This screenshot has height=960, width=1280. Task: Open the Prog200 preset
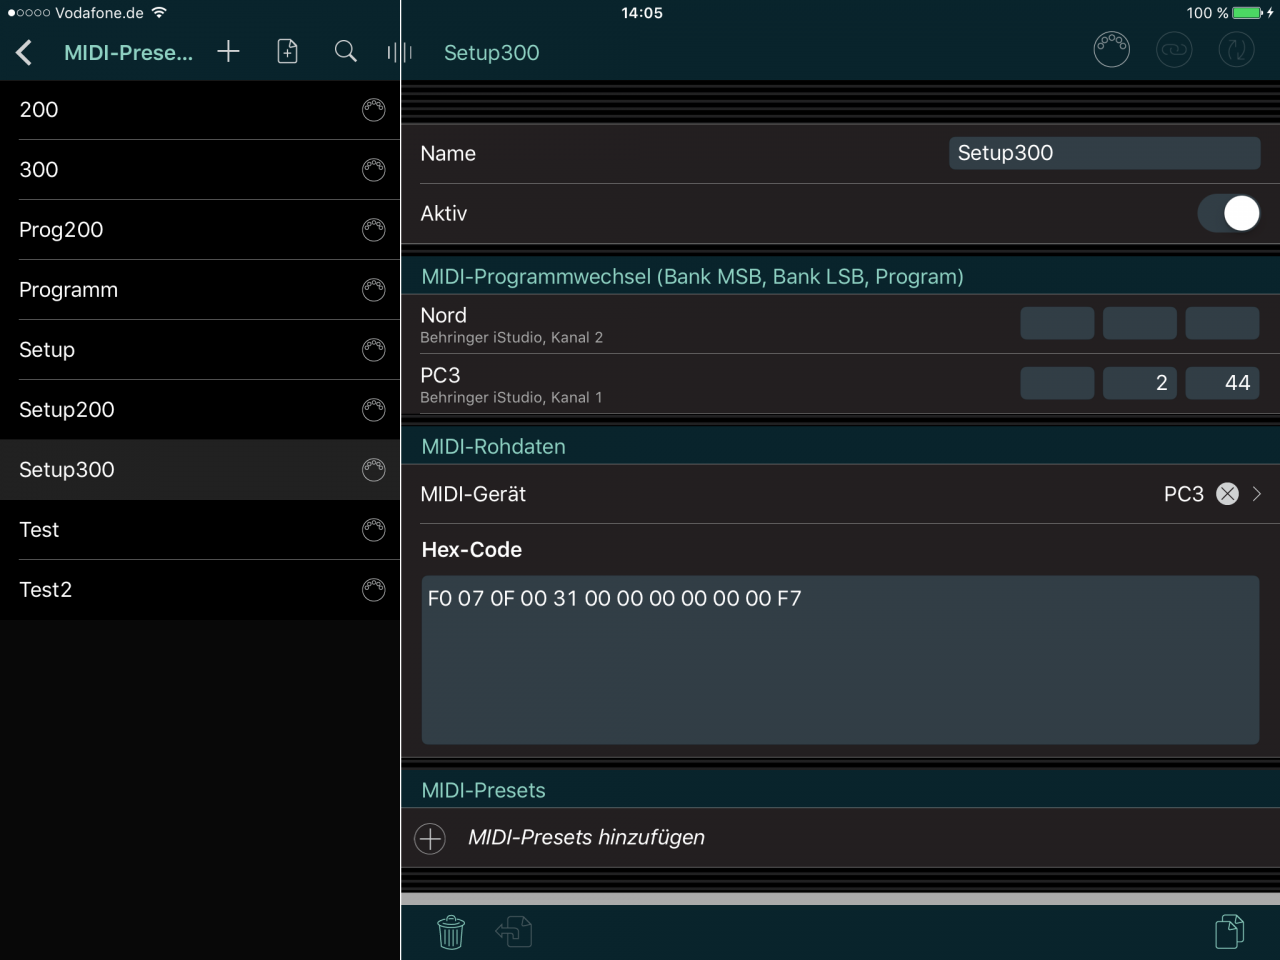coord(200,230)
